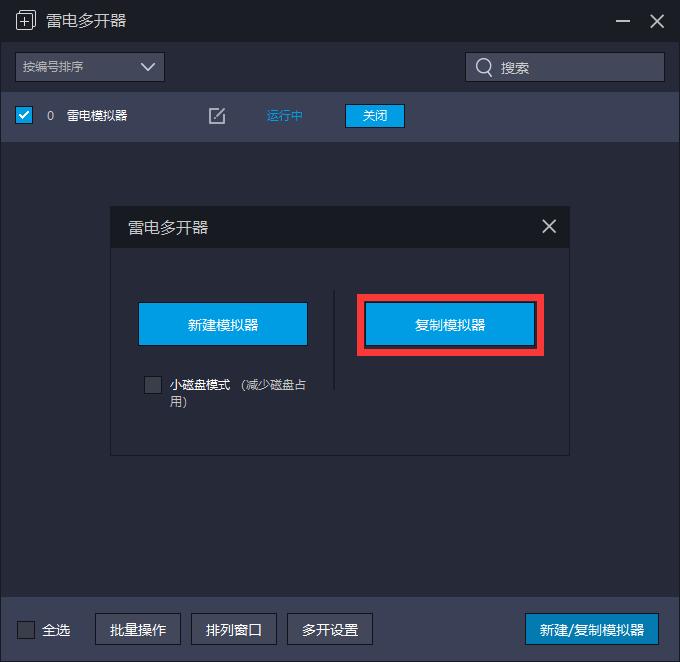Viewport: 680px width, 662px height.
Task: Click the 雷电多开器 logo icon in the title bar
Action: 26,21
